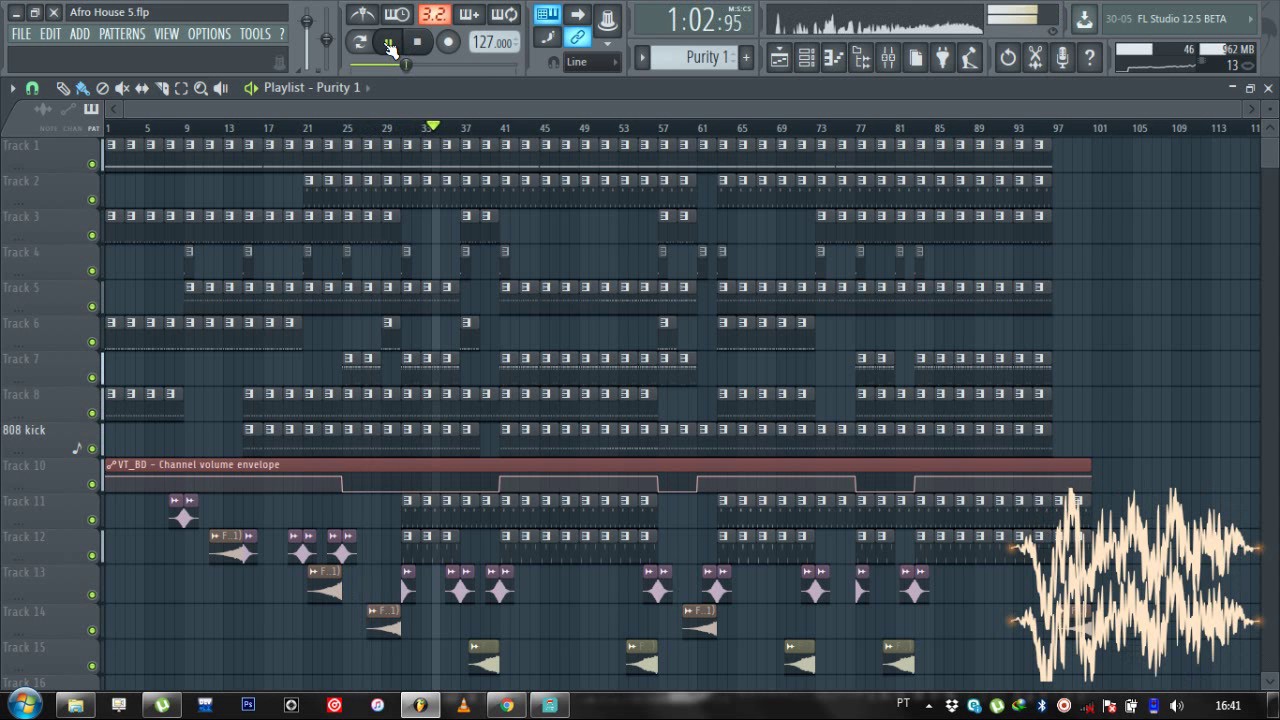Select the Zoom tool in Playlist toolbar
The image size is (1280, 720).
(x=201, y=88)
